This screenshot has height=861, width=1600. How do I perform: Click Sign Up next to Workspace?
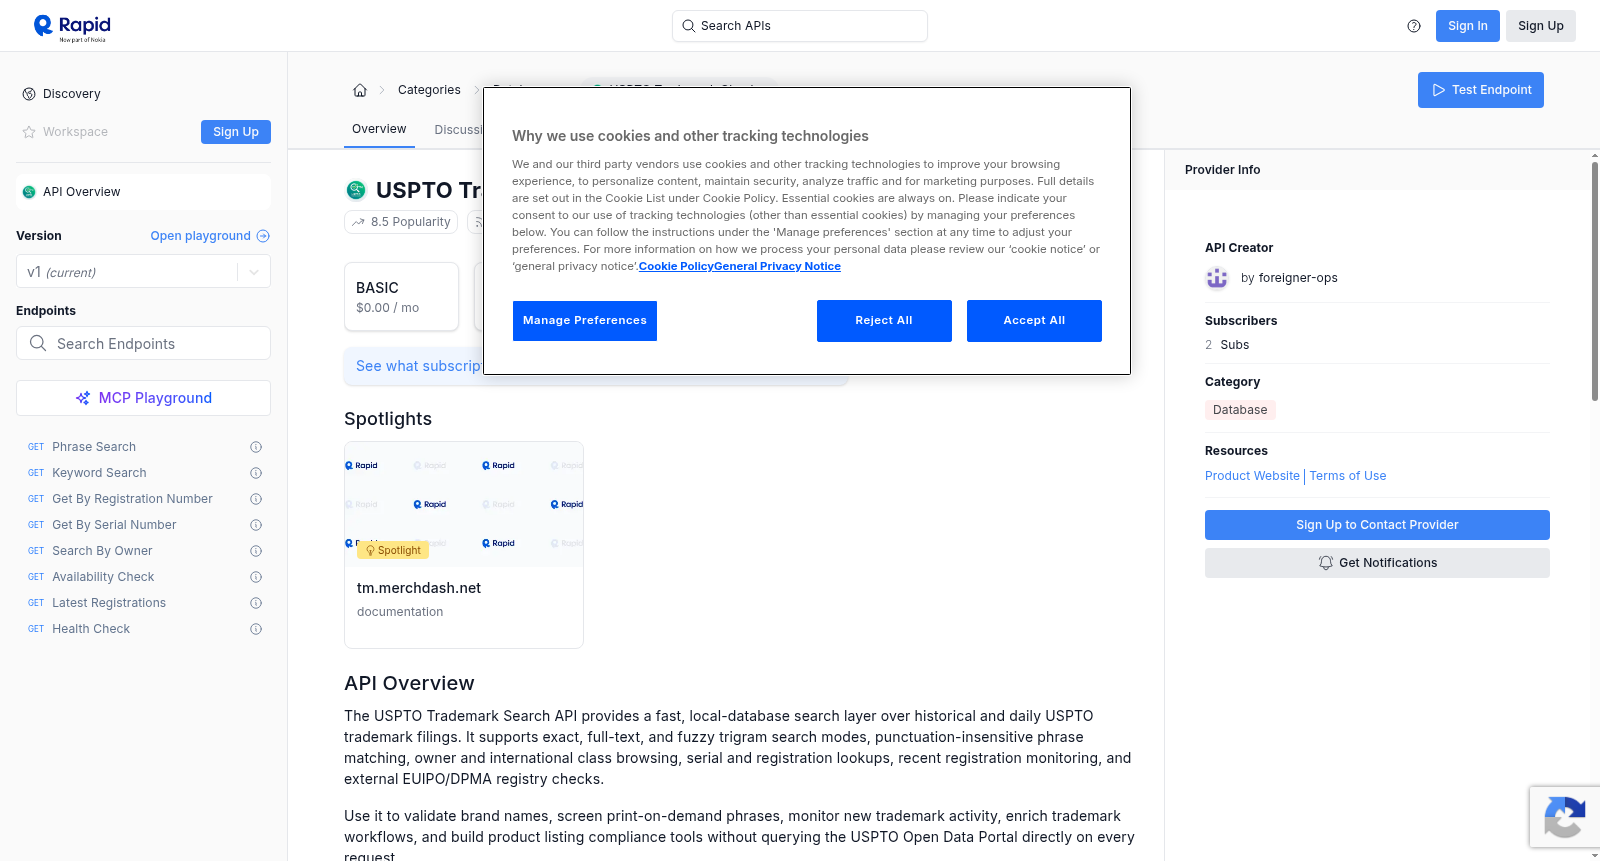click(x=236, y=132)
